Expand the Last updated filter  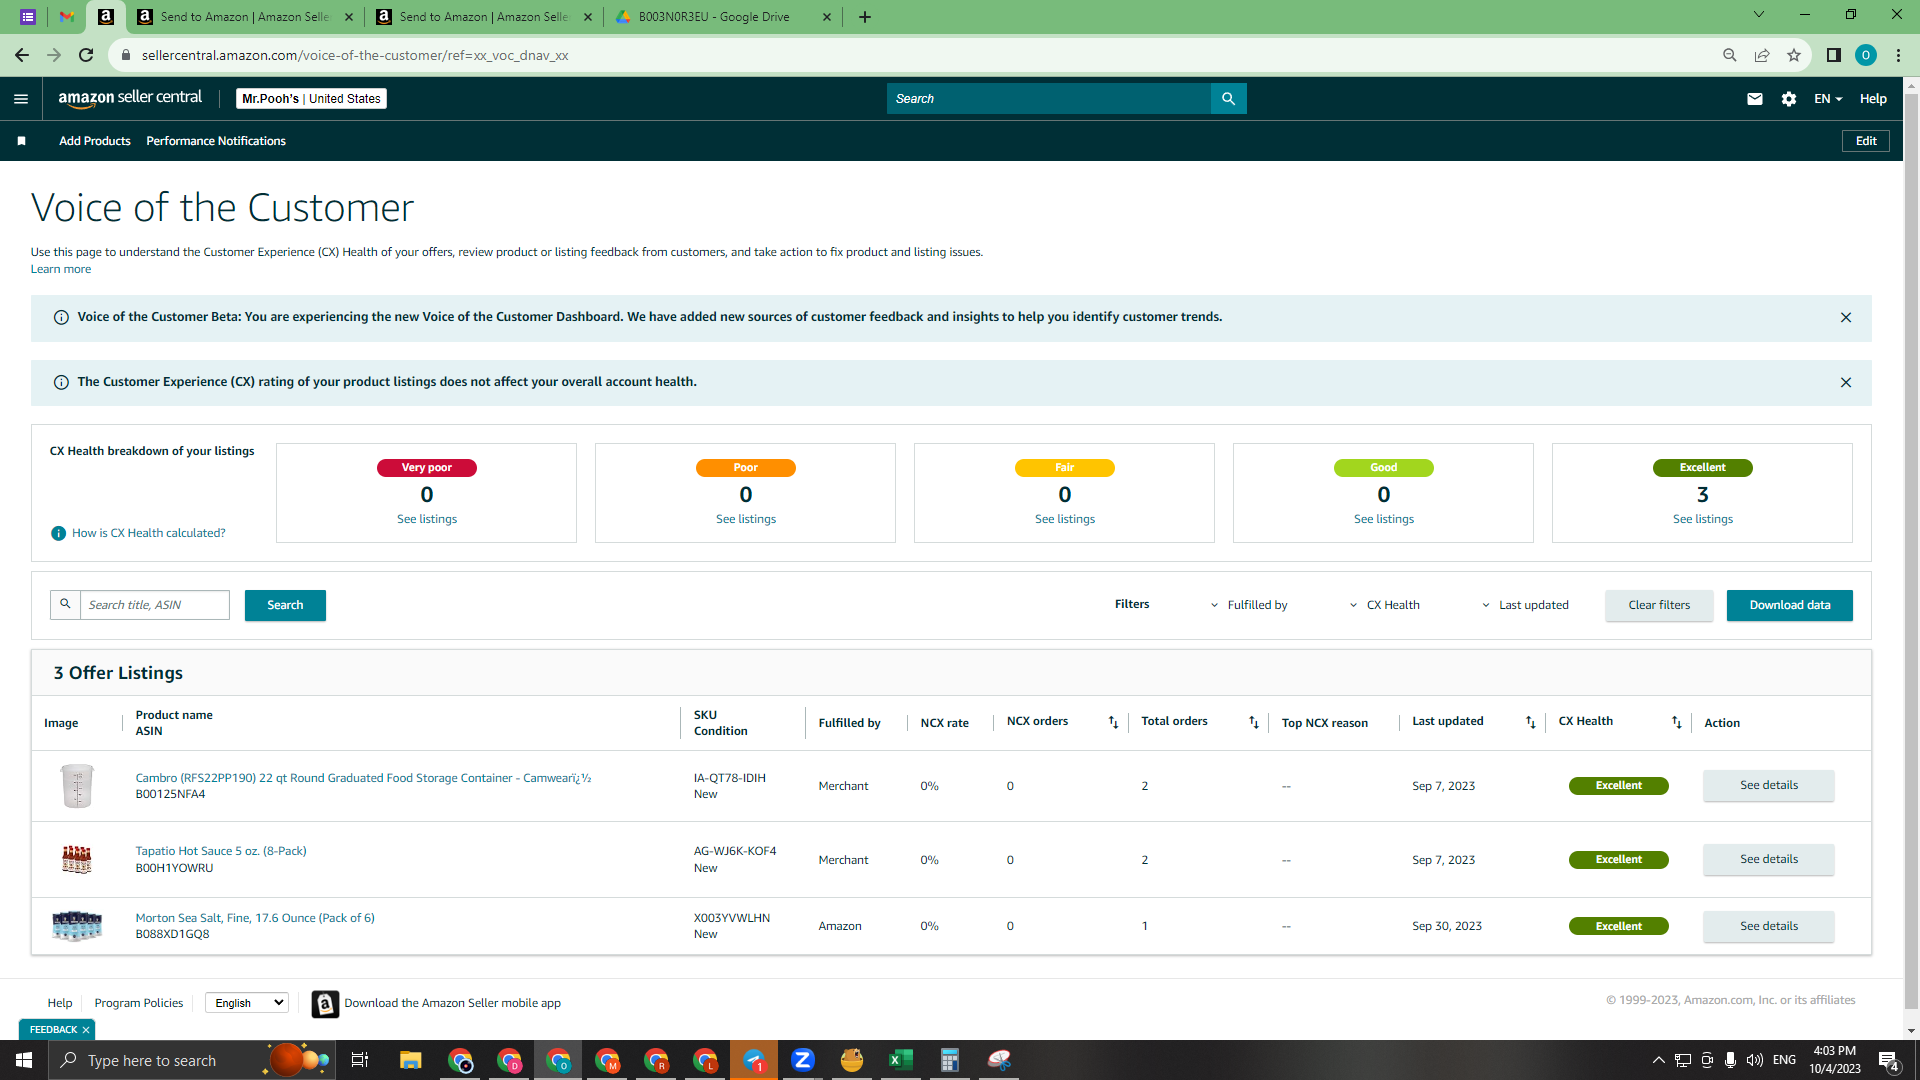(x=1525, y=605)
